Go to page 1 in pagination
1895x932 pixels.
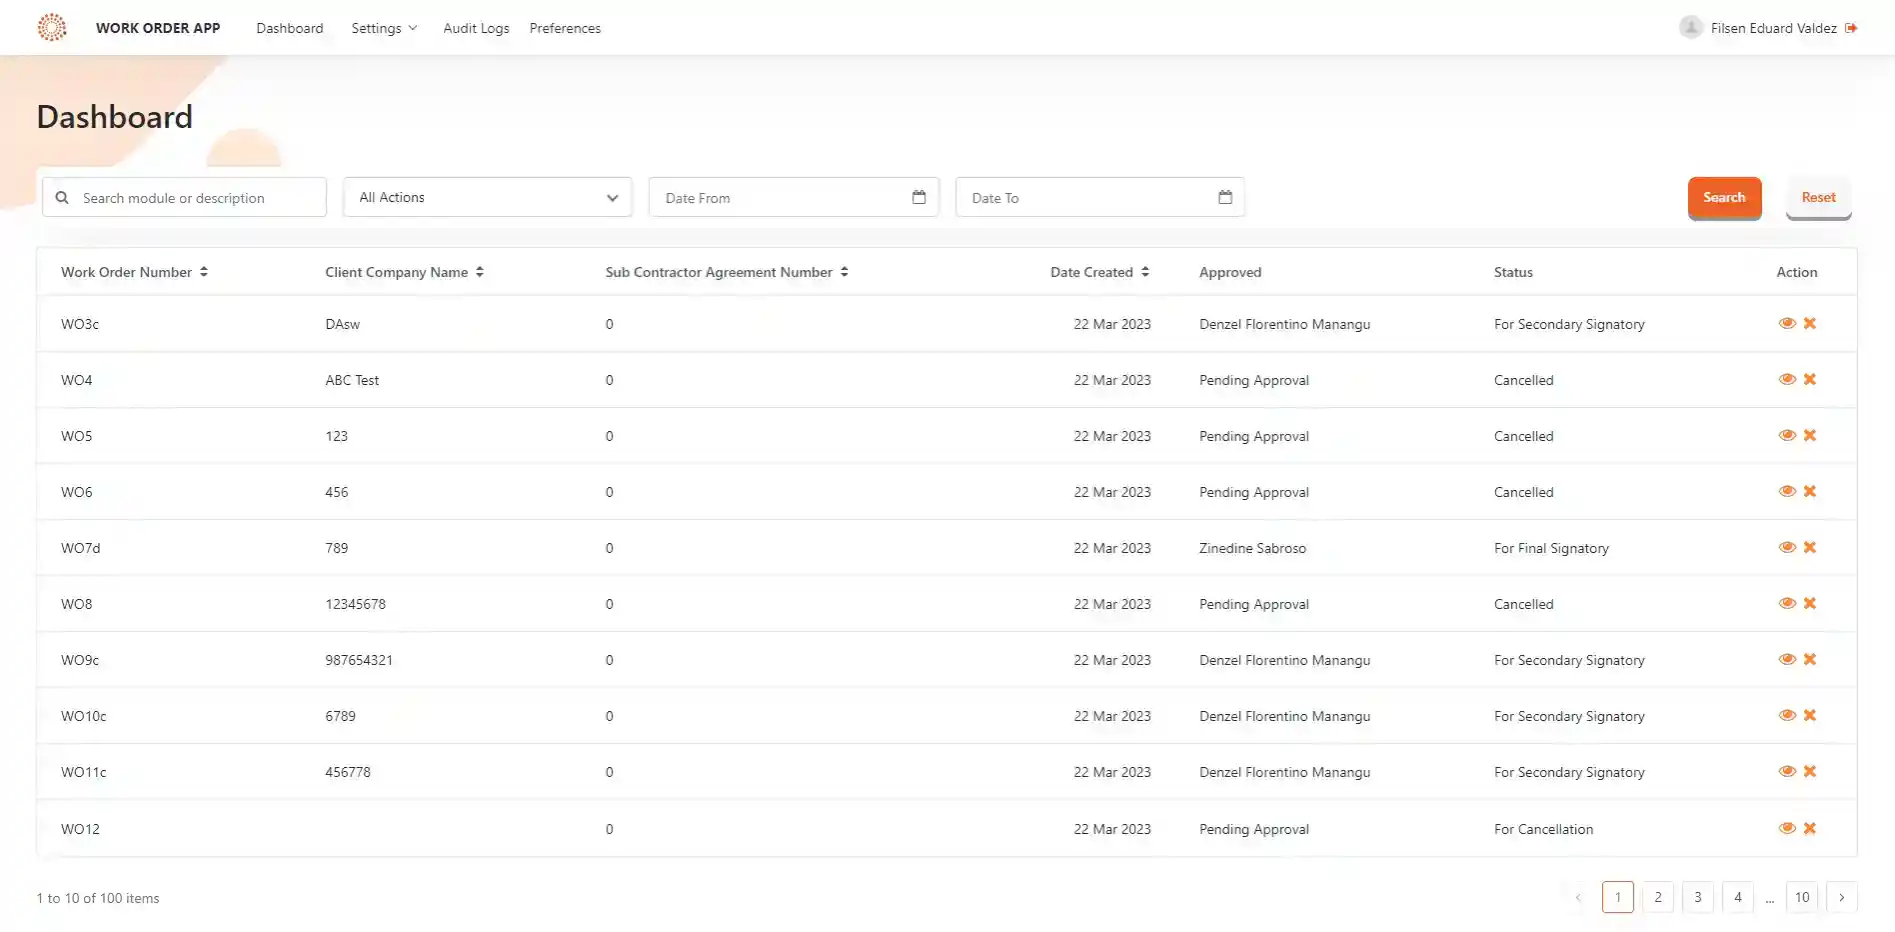click(1618, 897)
